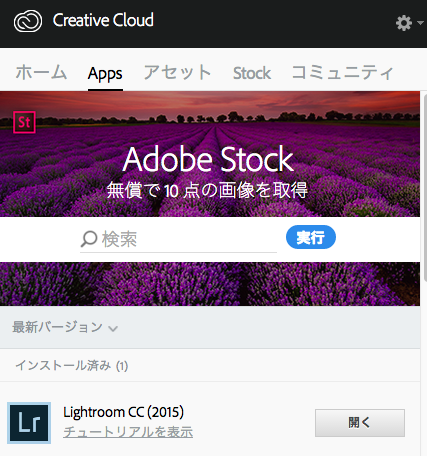Open the gear settings menu
Viewport: 427px width, 456px height.
tap(409, 23)
